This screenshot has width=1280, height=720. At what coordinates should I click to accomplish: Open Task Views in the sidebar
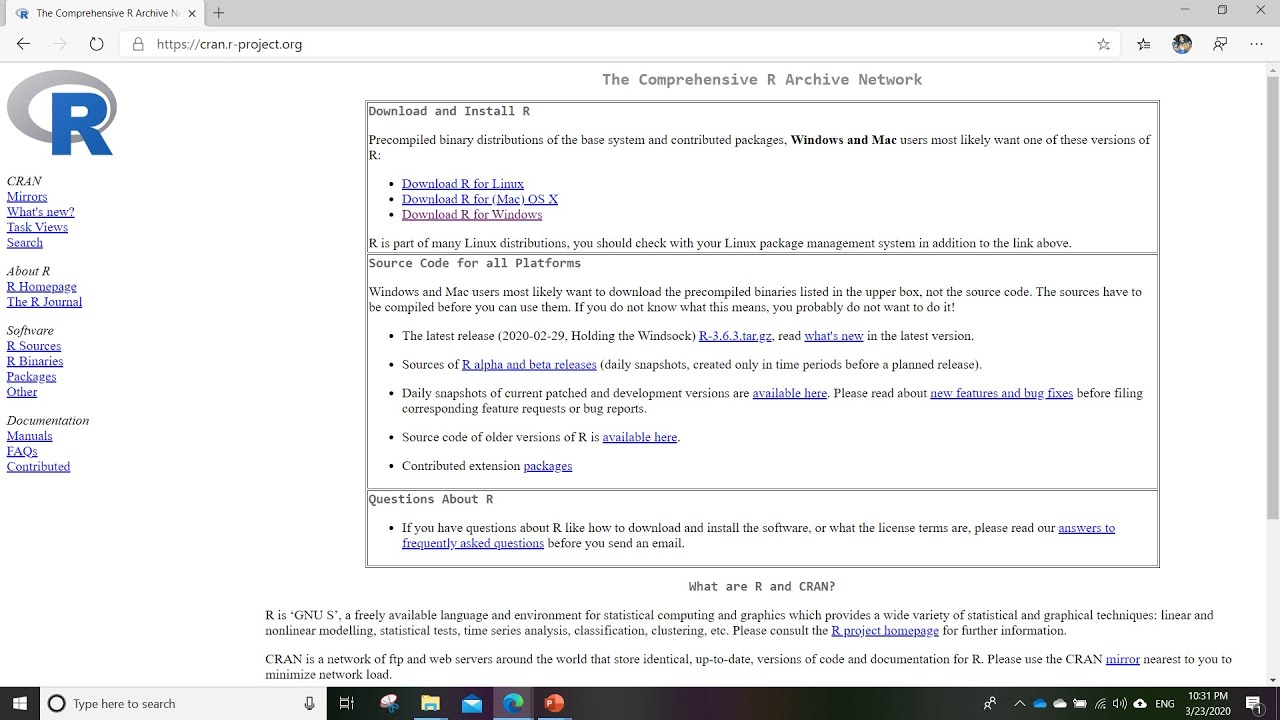[x=37, y=227]
